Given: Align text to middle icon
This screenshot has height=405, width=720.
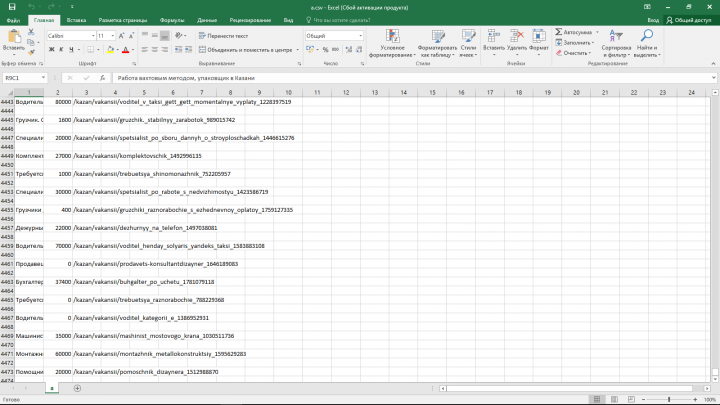Looking at the screenshot, I should coord(155,35).
